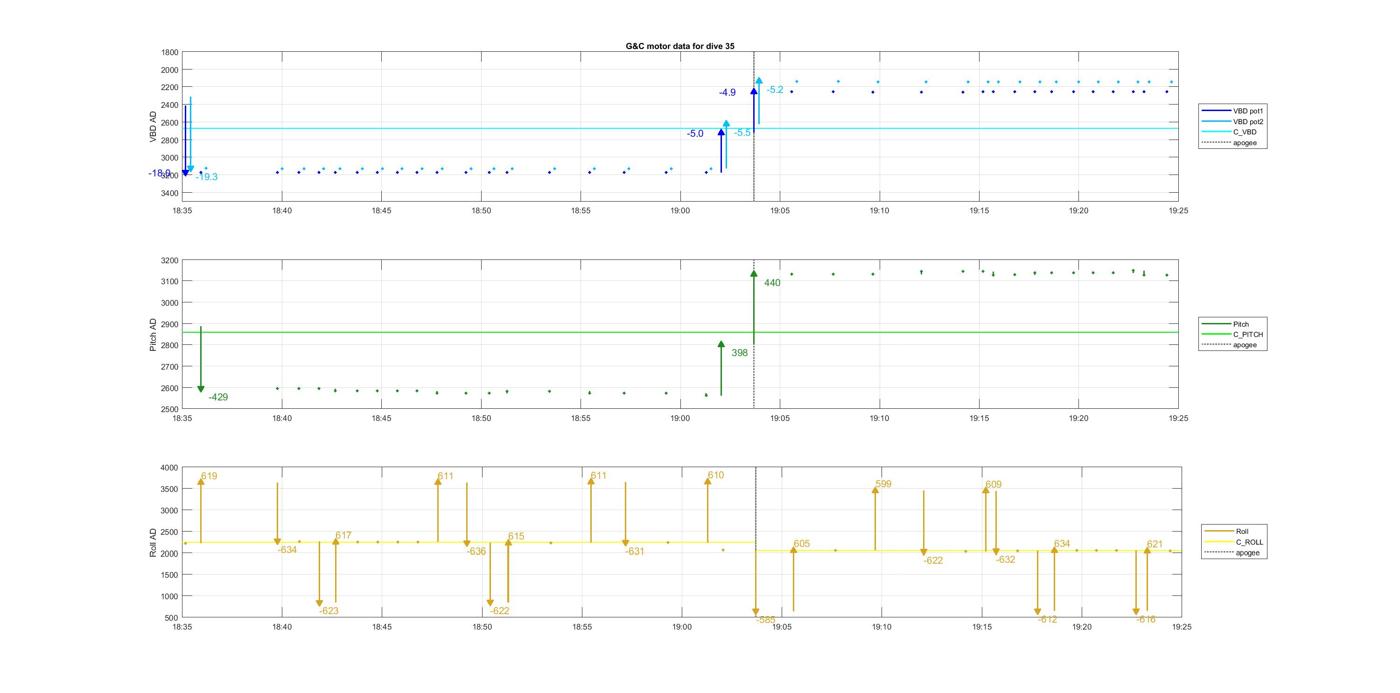Click the "-5.0" VBD data label

(695, 134)
